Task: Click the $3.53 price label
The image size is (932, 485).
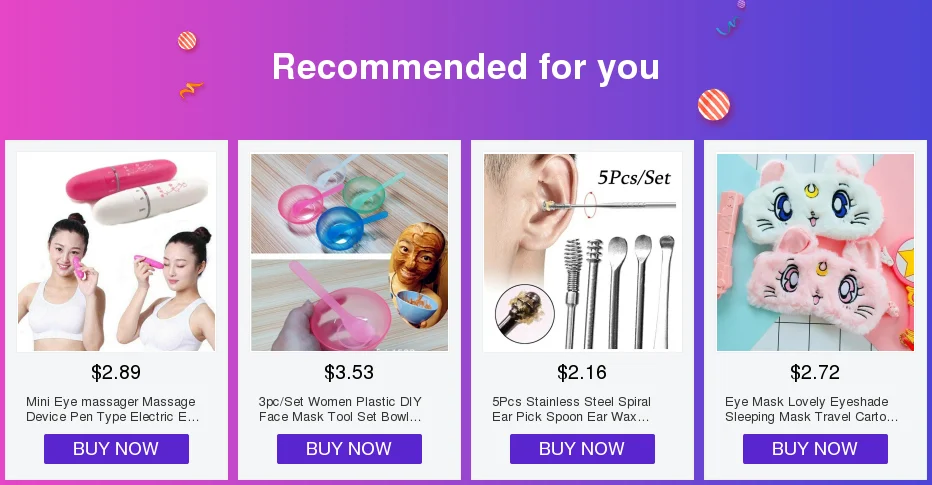Action: [x=349, y=373]
